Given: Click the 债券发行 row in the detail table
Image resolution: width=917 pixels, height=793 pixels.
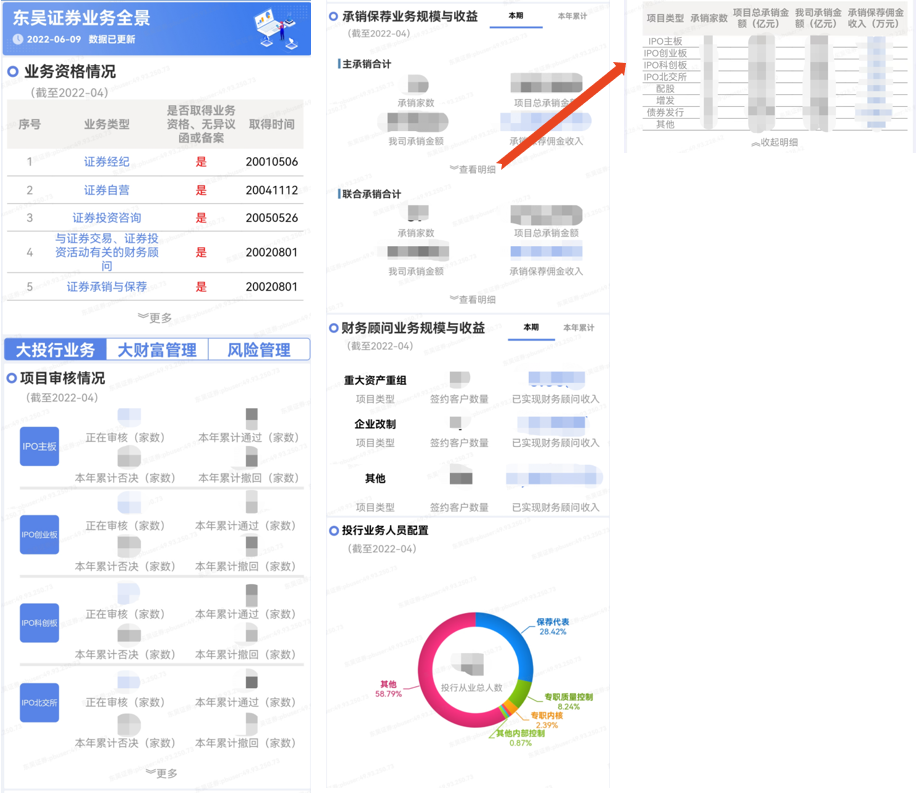Looking at the screenshot, I should 775,112.
